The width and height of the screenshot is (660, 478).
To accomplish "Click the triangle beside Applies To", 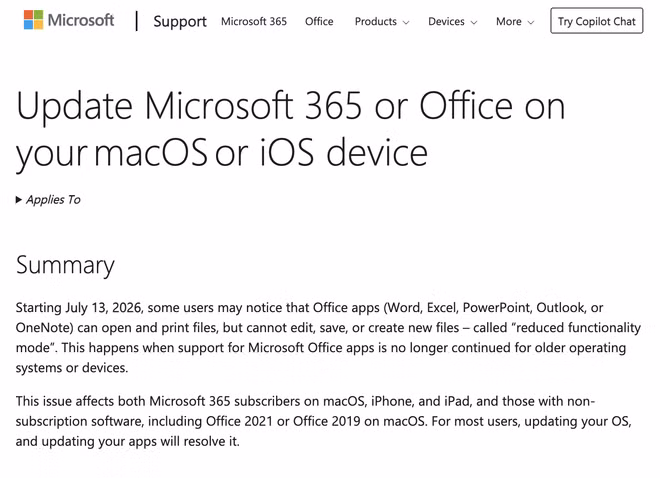I will coord(19,199).
